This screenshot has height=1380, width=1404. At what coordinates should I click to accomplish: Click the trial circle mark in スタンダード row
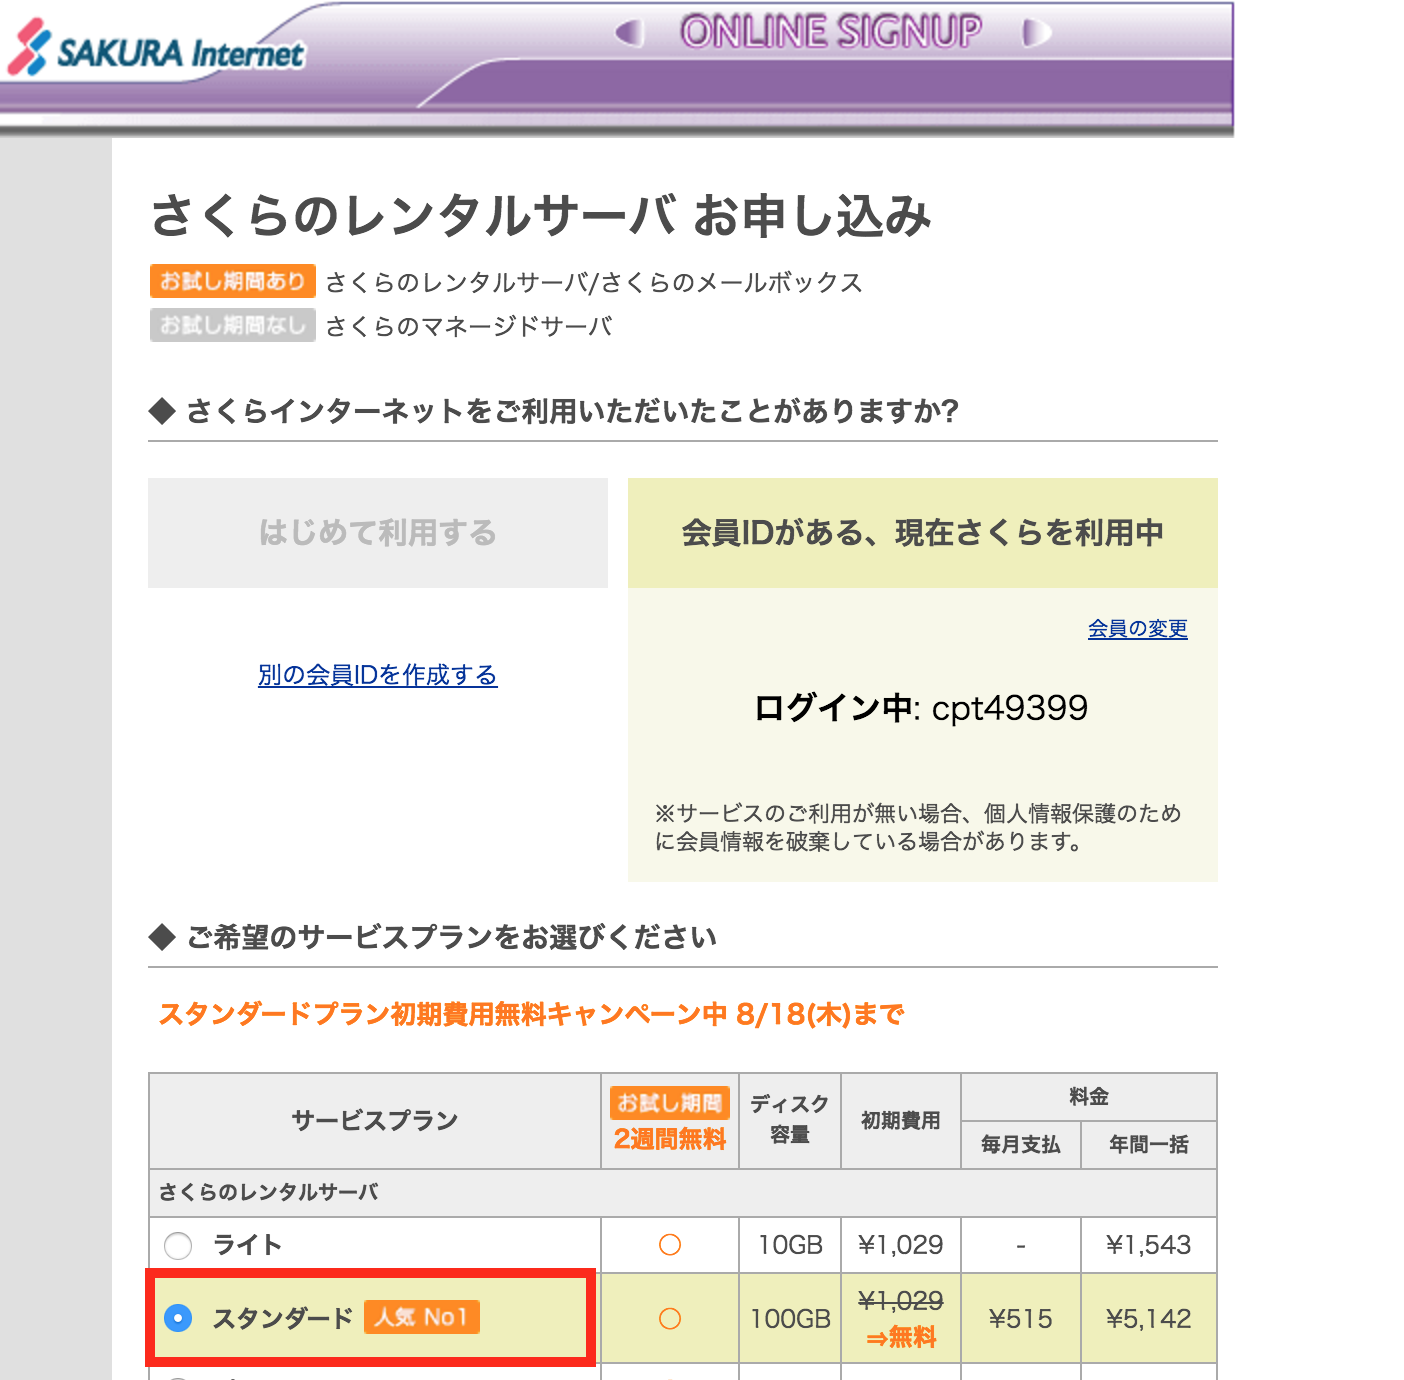pos(670,1319)
